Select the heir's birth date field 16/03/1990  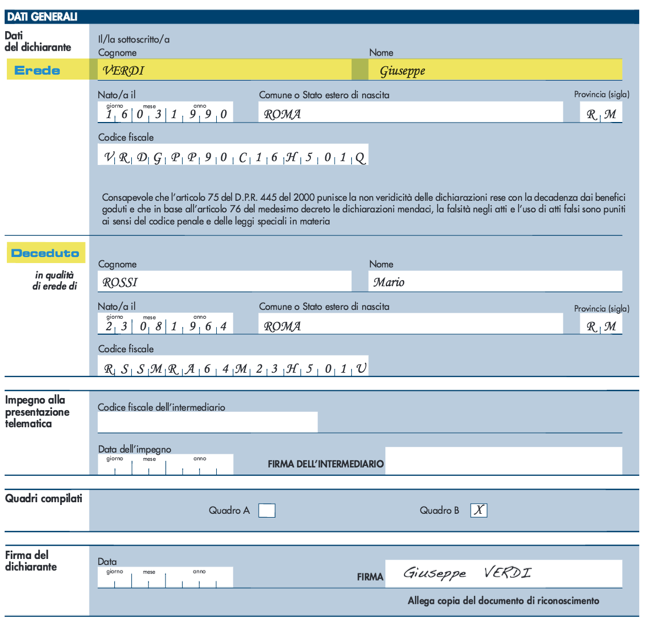(165, 113)
